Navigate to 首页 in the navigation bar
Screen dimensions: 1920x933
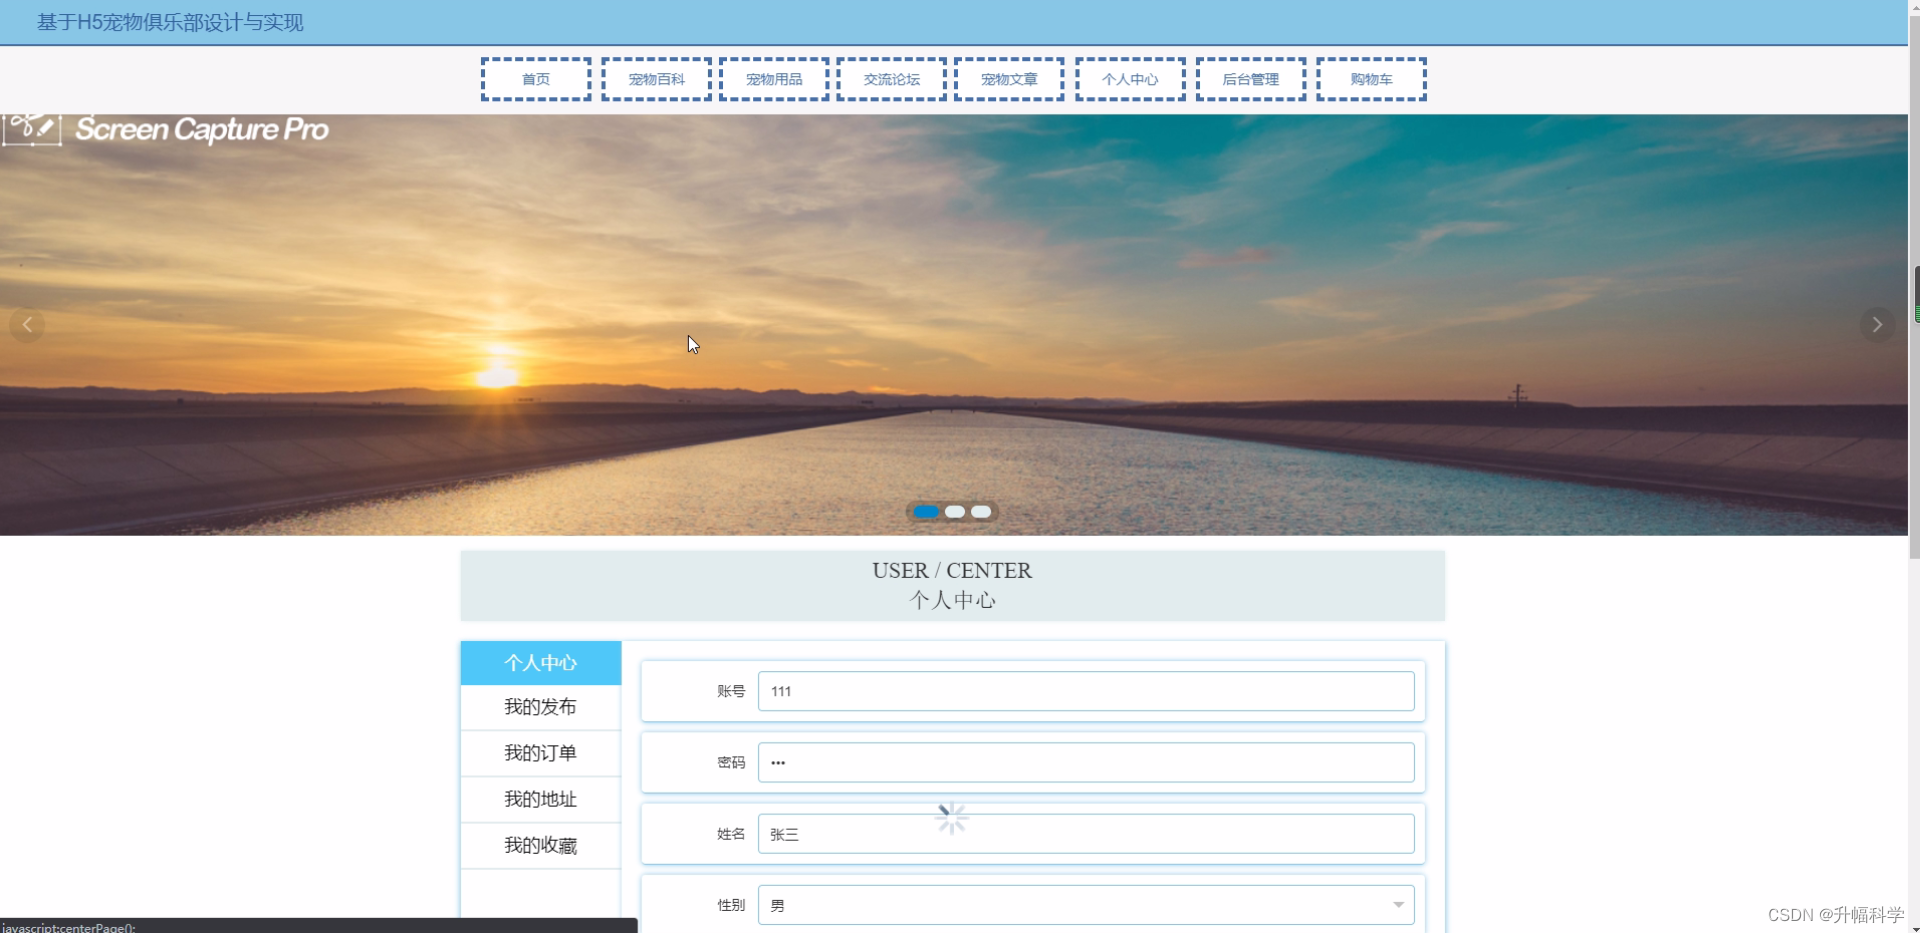tap(534, 79)
